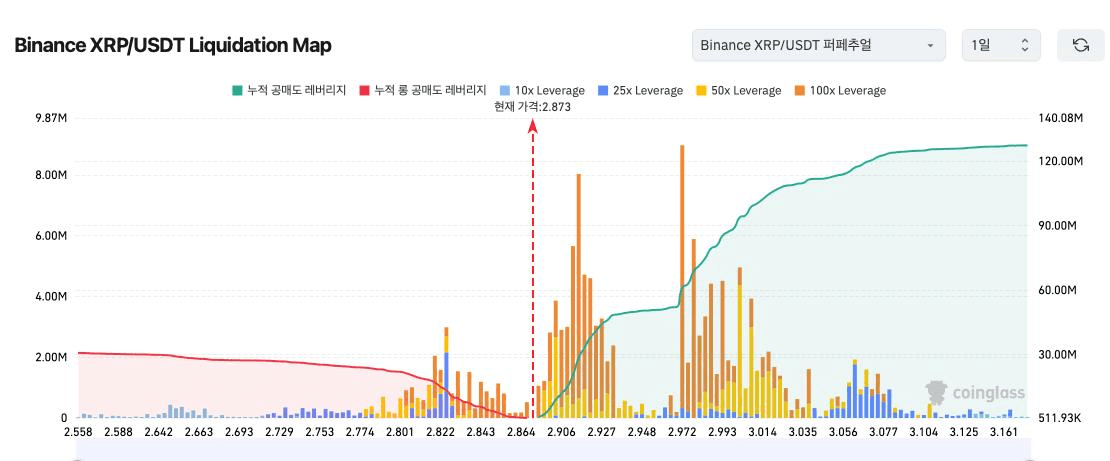This screenshot has height=461, width=1110.
Task: Click the 2.774 price axis label
Action: [360, 432]
